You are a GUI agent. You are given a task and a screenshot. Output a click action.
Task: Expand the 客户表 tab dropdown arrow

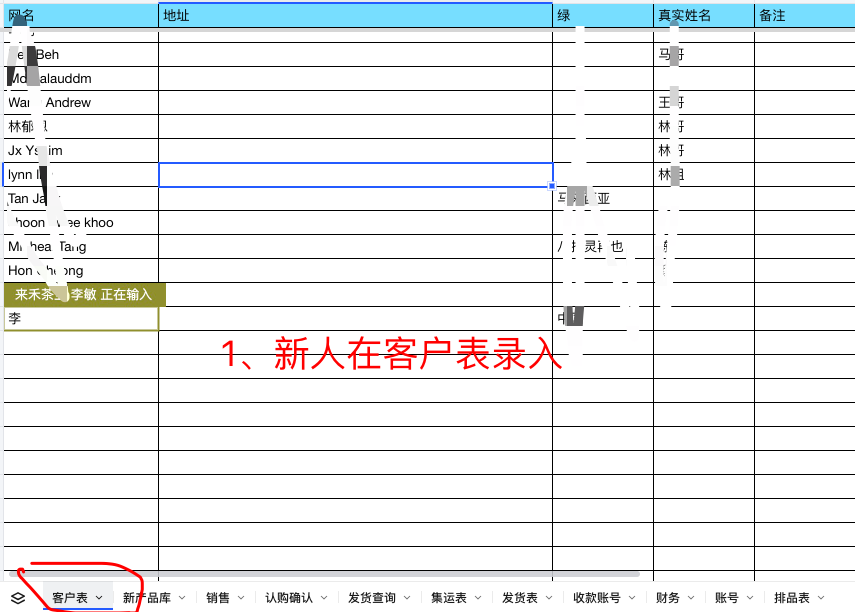[98, 598]
